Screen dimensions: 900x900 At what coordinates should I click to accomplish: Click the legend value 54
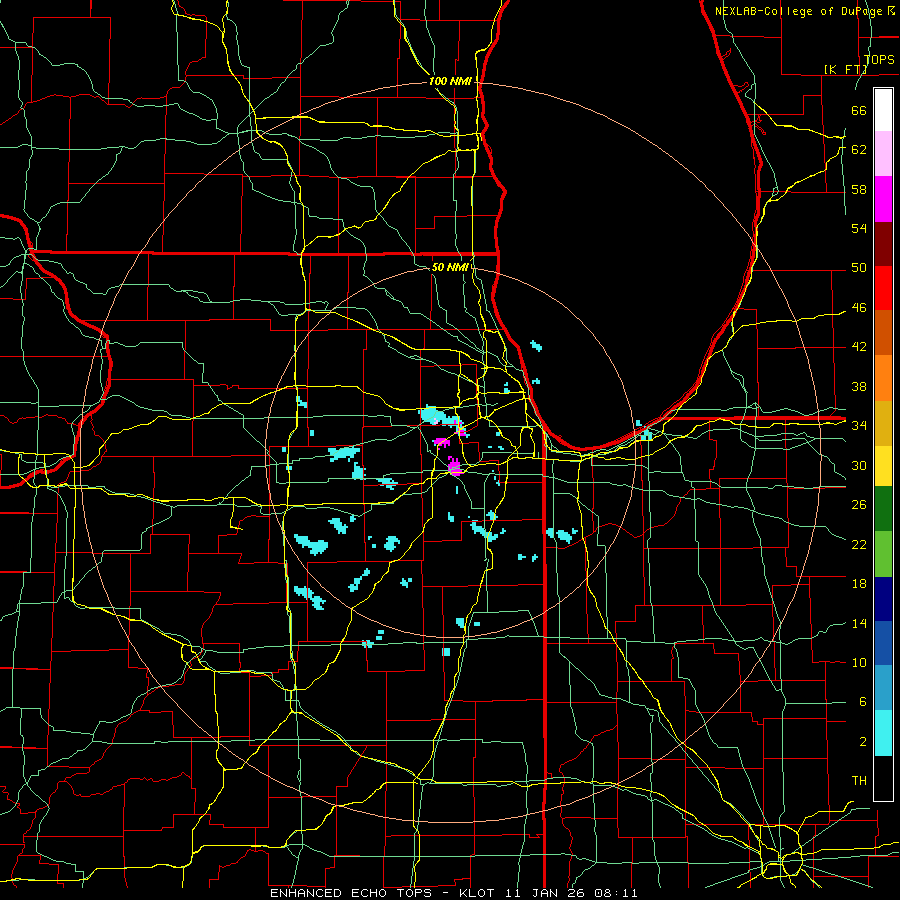pos(859,228)
